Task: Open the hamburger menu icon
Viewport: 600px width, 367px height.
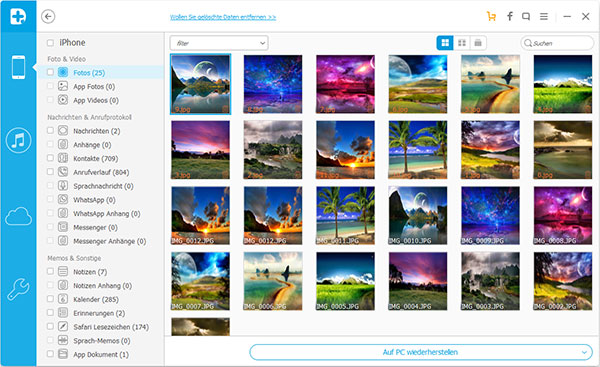Action: [544, 16]
